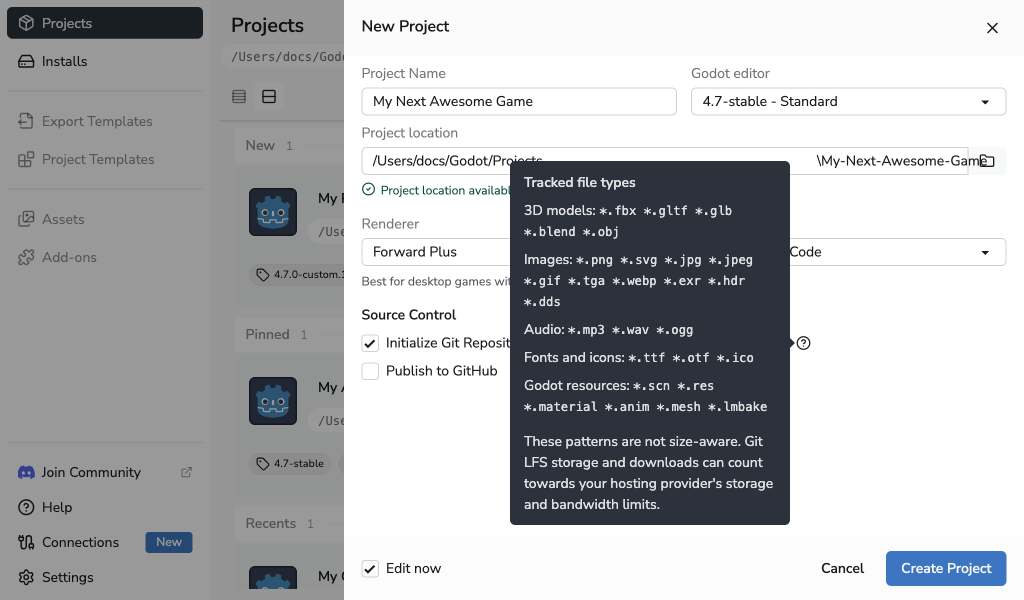
Task: Open external link icon next to Join Community
Action: 186,472
